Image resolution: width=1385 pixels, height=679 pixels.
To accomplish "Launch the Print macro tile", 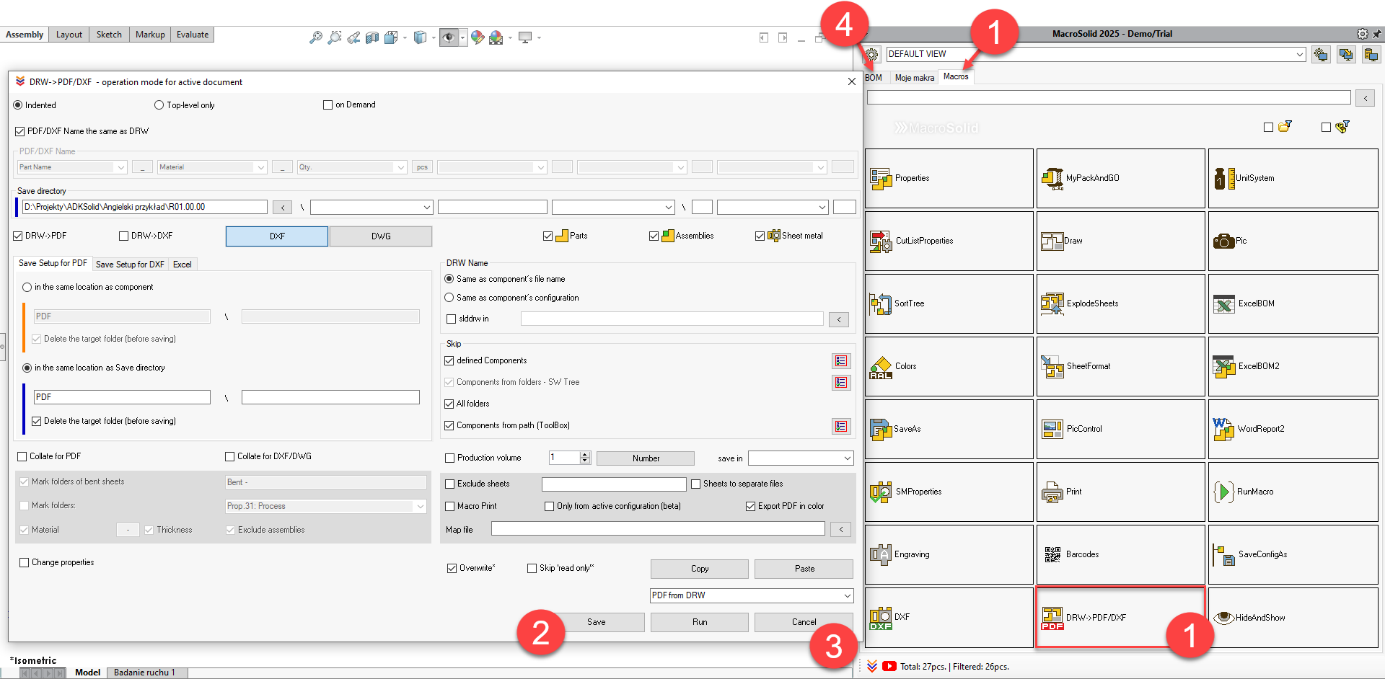I will point(1120,492).
